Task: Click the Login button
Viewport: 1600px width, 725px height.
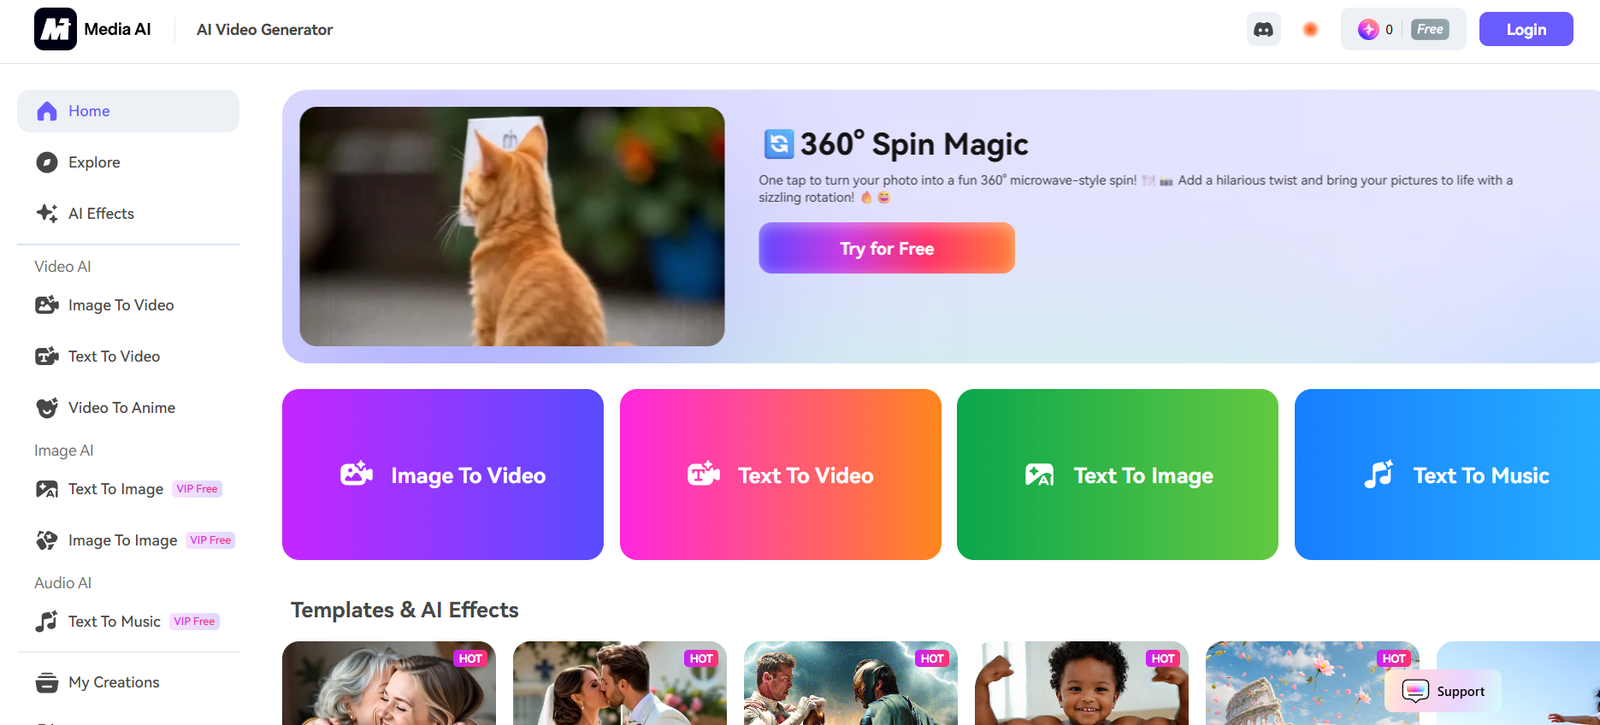Action: coord(1526,29)
